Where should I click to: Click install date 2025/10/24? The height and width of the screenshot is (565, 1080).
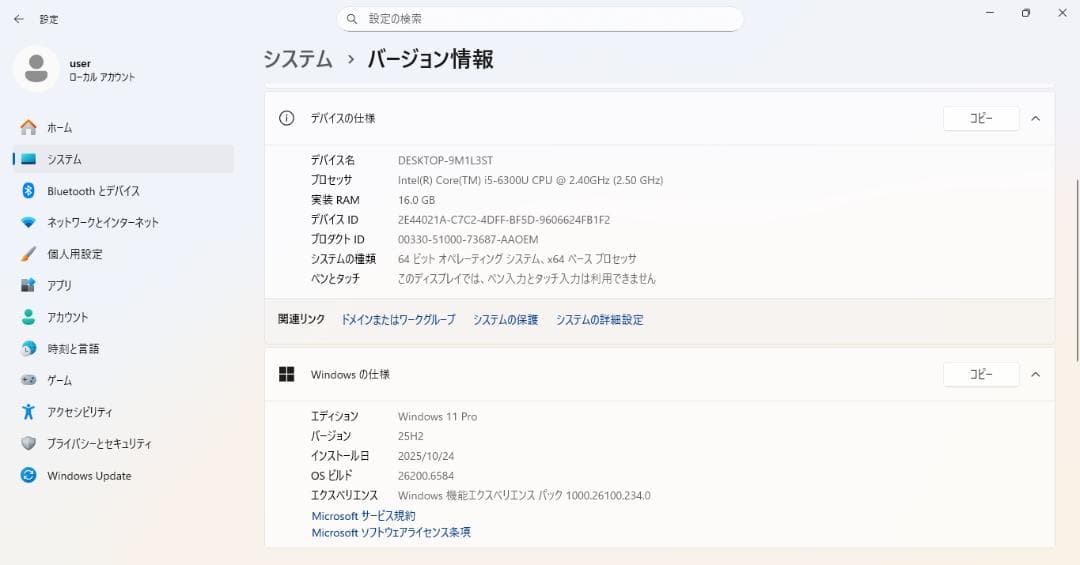pyautogui.click(x=426, y=456)
